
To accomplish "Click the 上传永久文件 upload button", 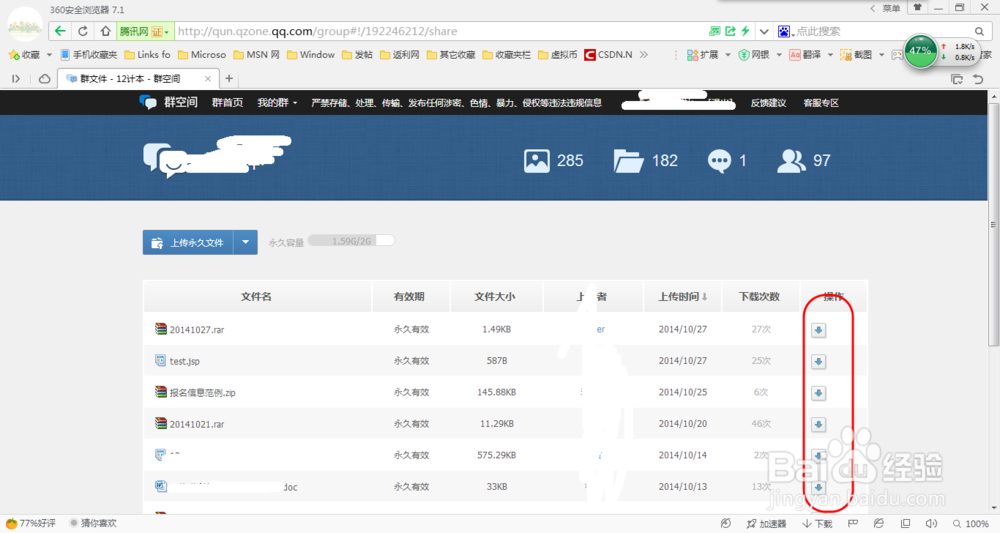I will (188, 242).
